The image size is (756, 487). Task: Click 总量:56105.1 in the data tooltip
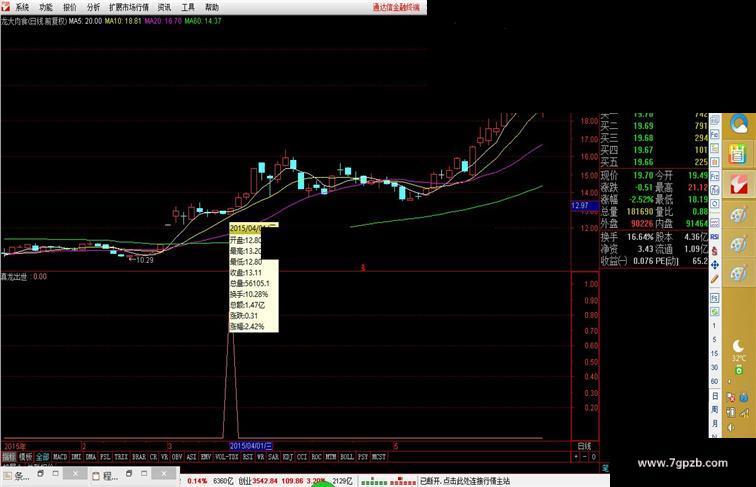click(250, 284)
